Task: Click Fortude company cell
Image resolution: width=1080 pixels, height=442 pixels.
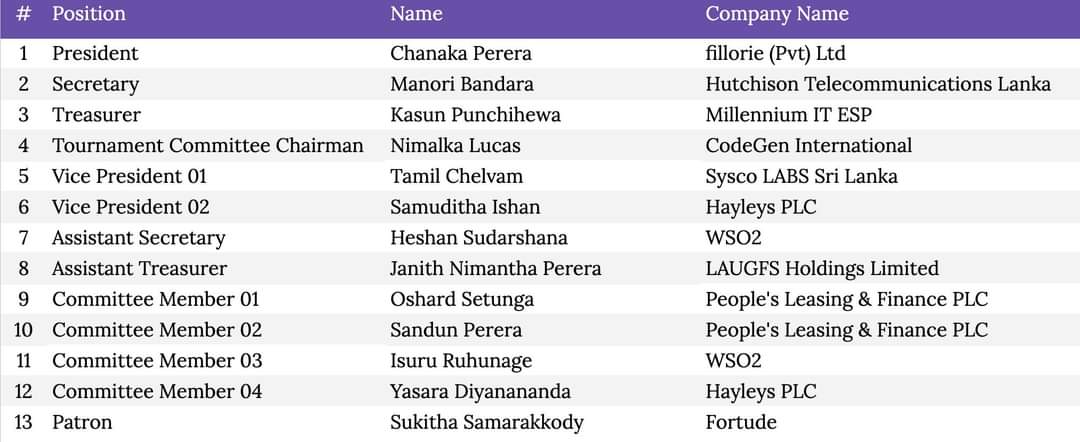Action: [741, 422]
